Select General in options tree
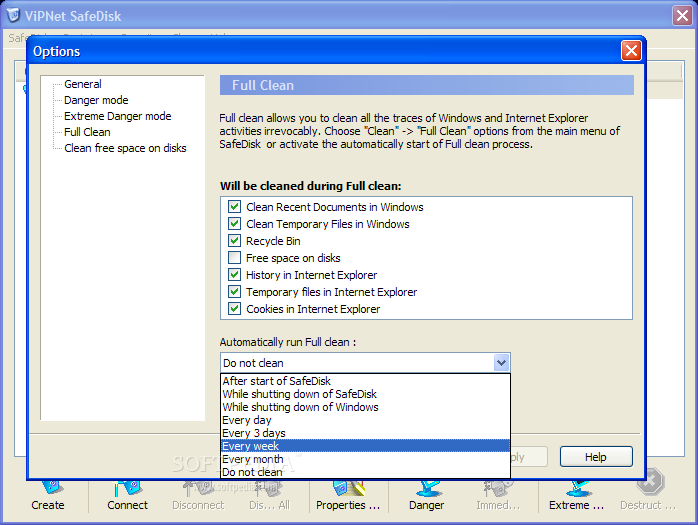The width and height of the screenshot is (698, 525). (83, 84)
